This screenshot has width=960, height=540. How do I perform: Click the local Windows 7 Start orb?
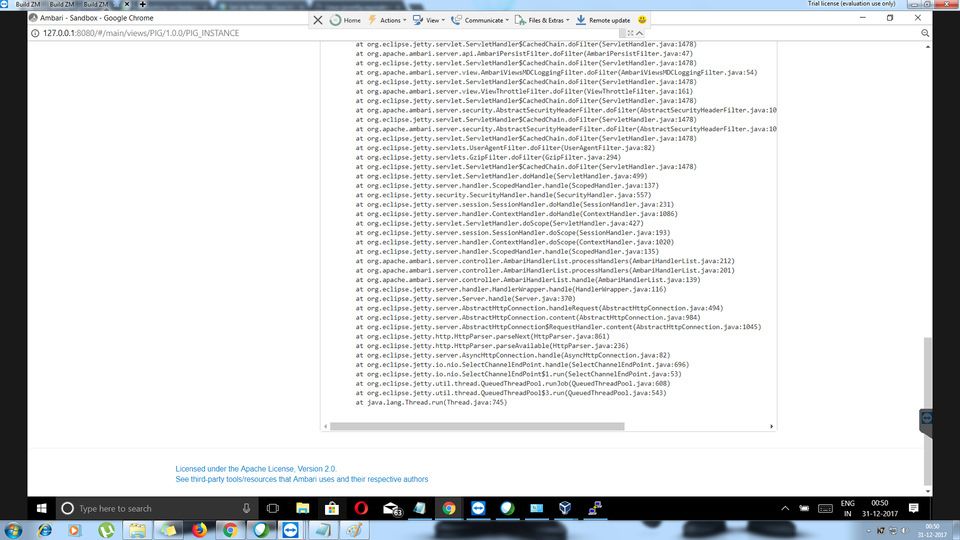tap(13, 530)
